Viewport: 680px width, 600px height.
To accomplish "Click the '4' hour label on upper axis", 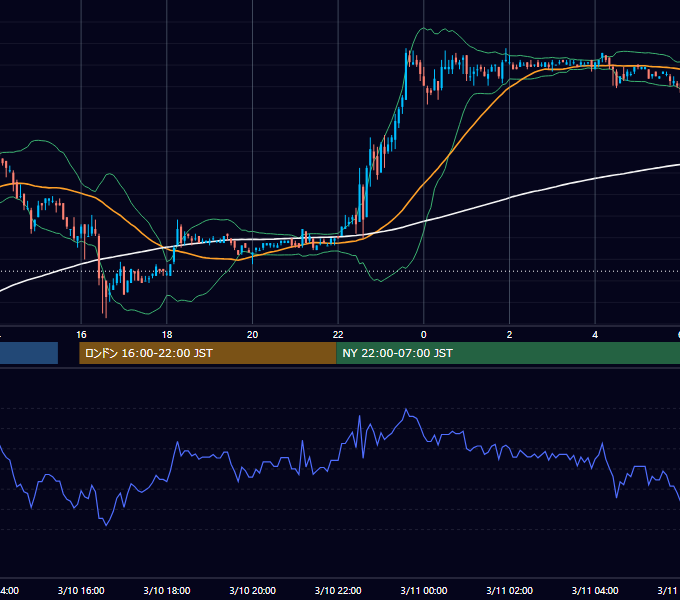I will (595, 335).
